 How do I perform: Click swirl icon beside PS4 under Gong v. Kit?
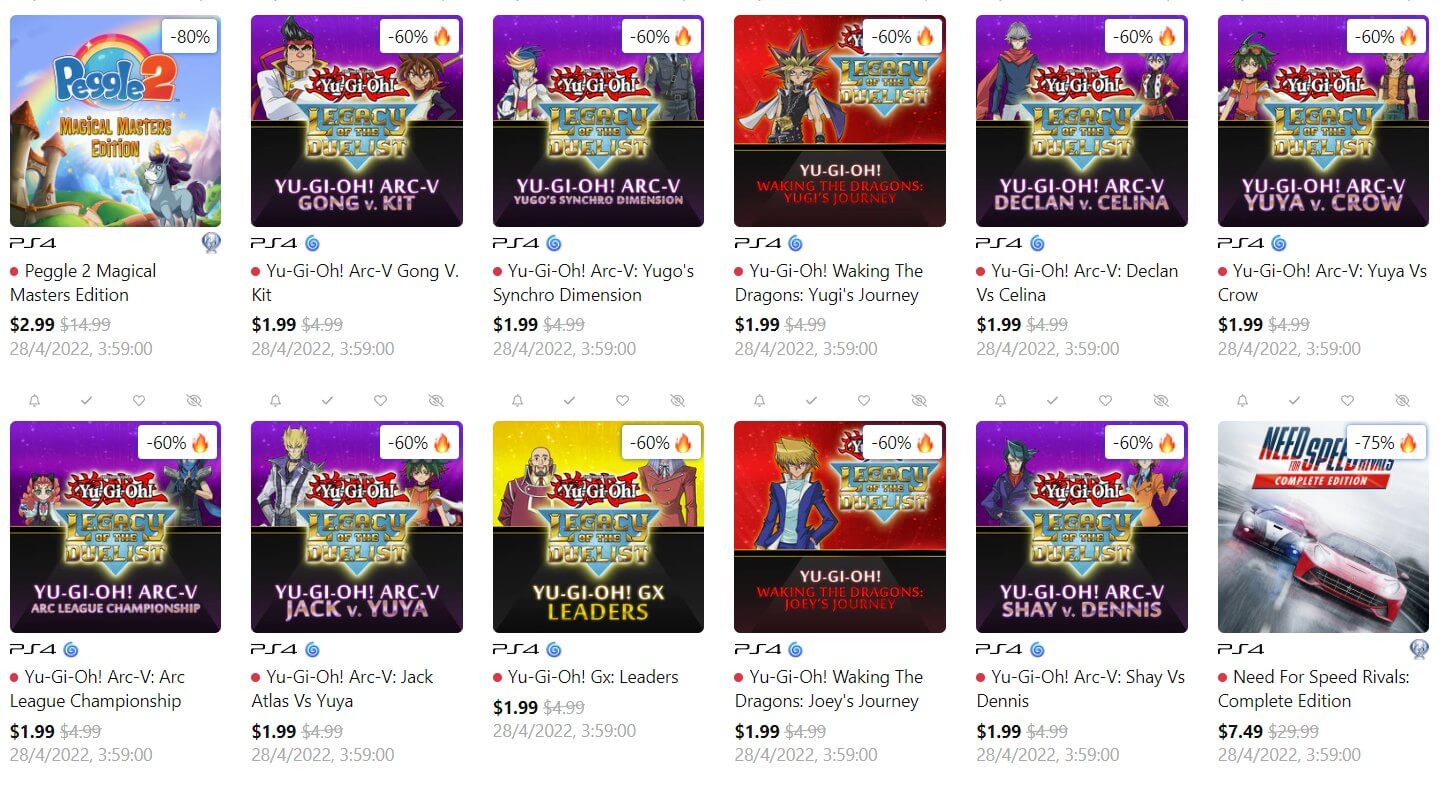(x=312, y=243)
